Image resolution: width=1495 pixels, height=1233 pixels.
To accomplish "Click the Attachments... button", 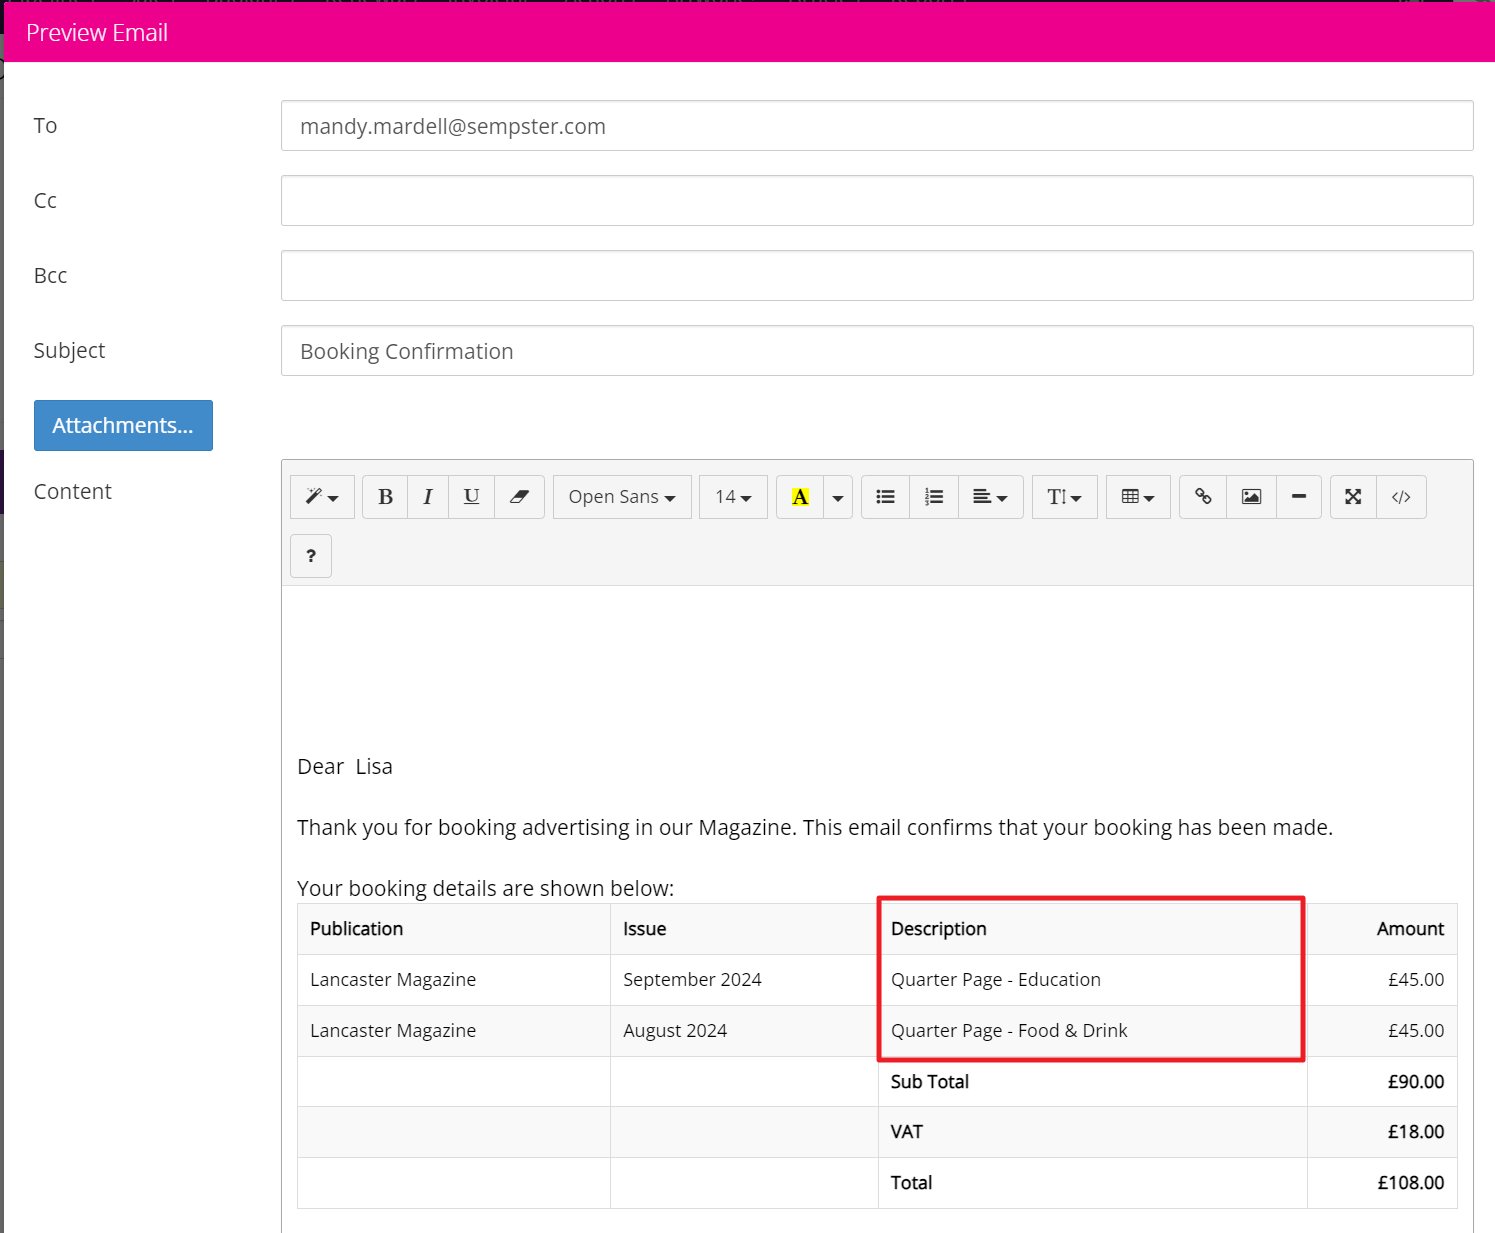I will point(123,425).
